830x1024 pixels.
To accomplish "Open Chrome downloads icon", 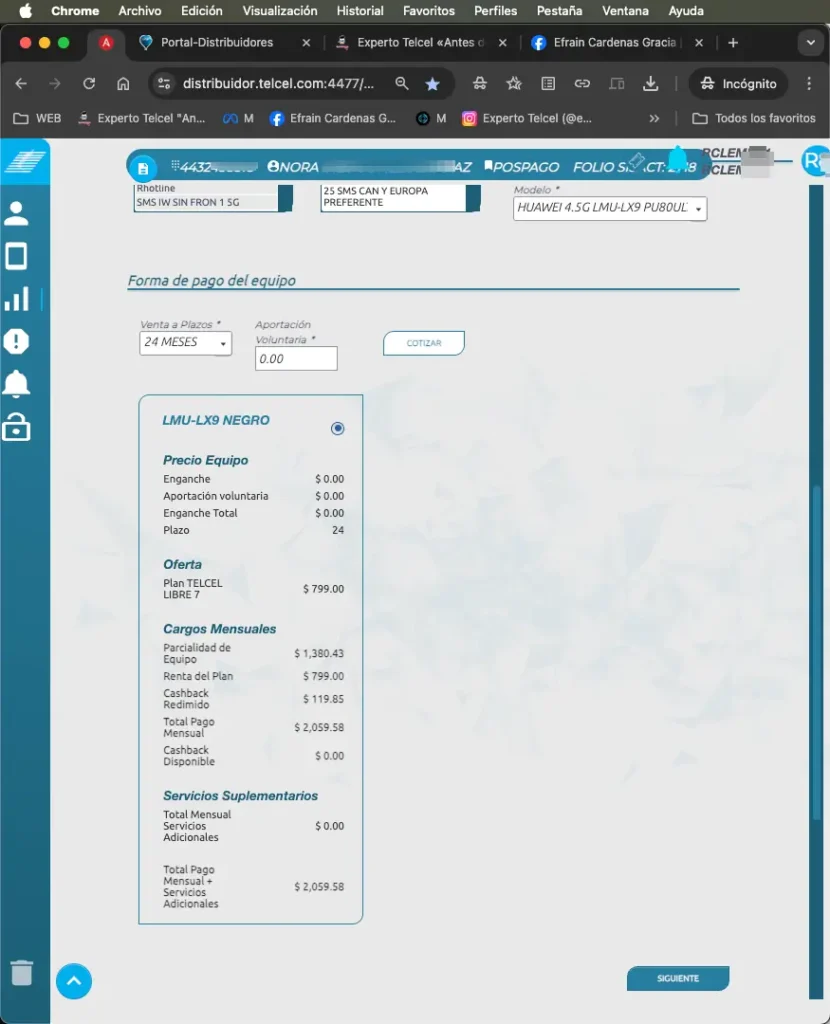I will (x=650, y=84).
